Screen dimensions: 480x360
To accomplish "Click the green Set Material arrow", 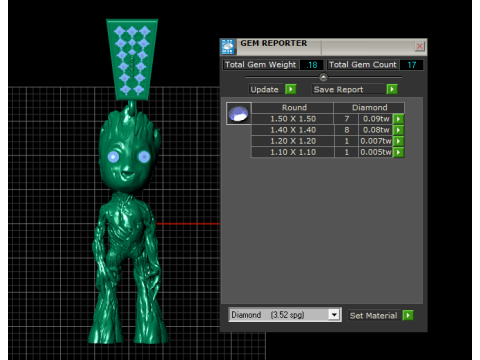I will (x=408, y=315).
